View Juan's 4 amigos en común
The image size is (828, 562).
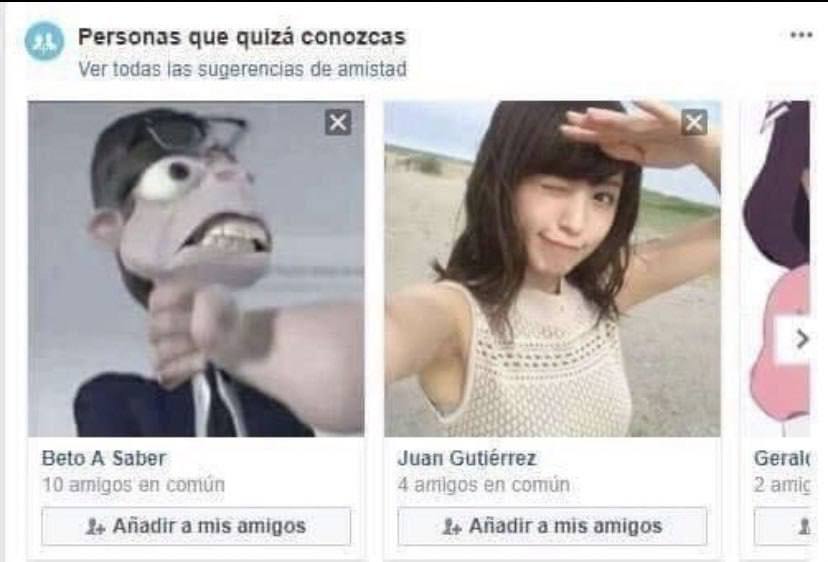coord(484,485)
